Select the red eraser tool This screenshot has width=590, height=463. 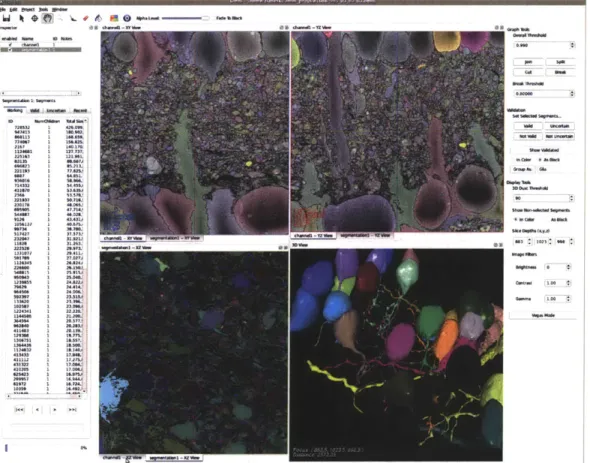click(x=85, y=18)
